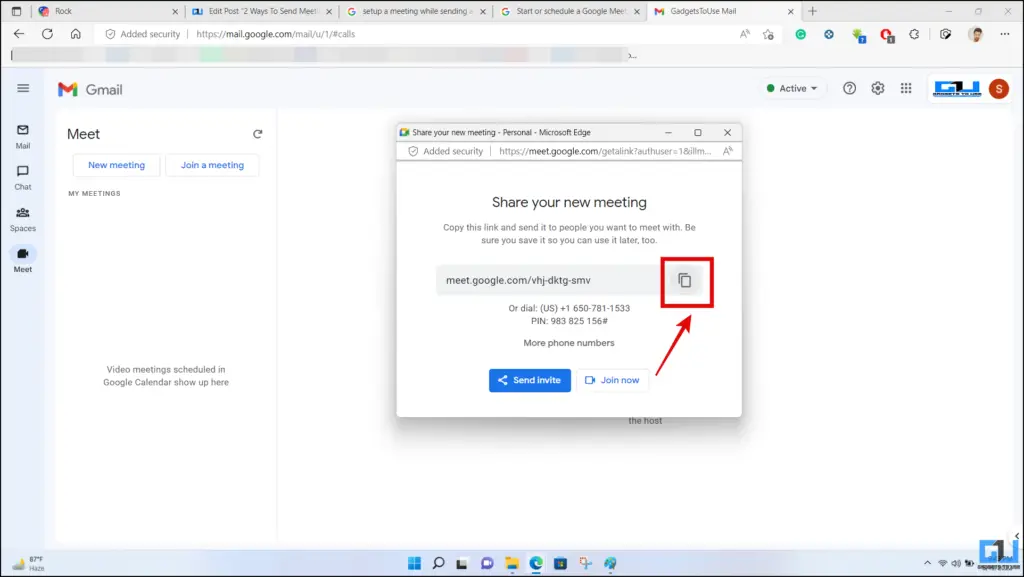Switch to Start or schedule Google Meet tab
The width and height of the screenshot is (1024, 577).
(569, 11)
